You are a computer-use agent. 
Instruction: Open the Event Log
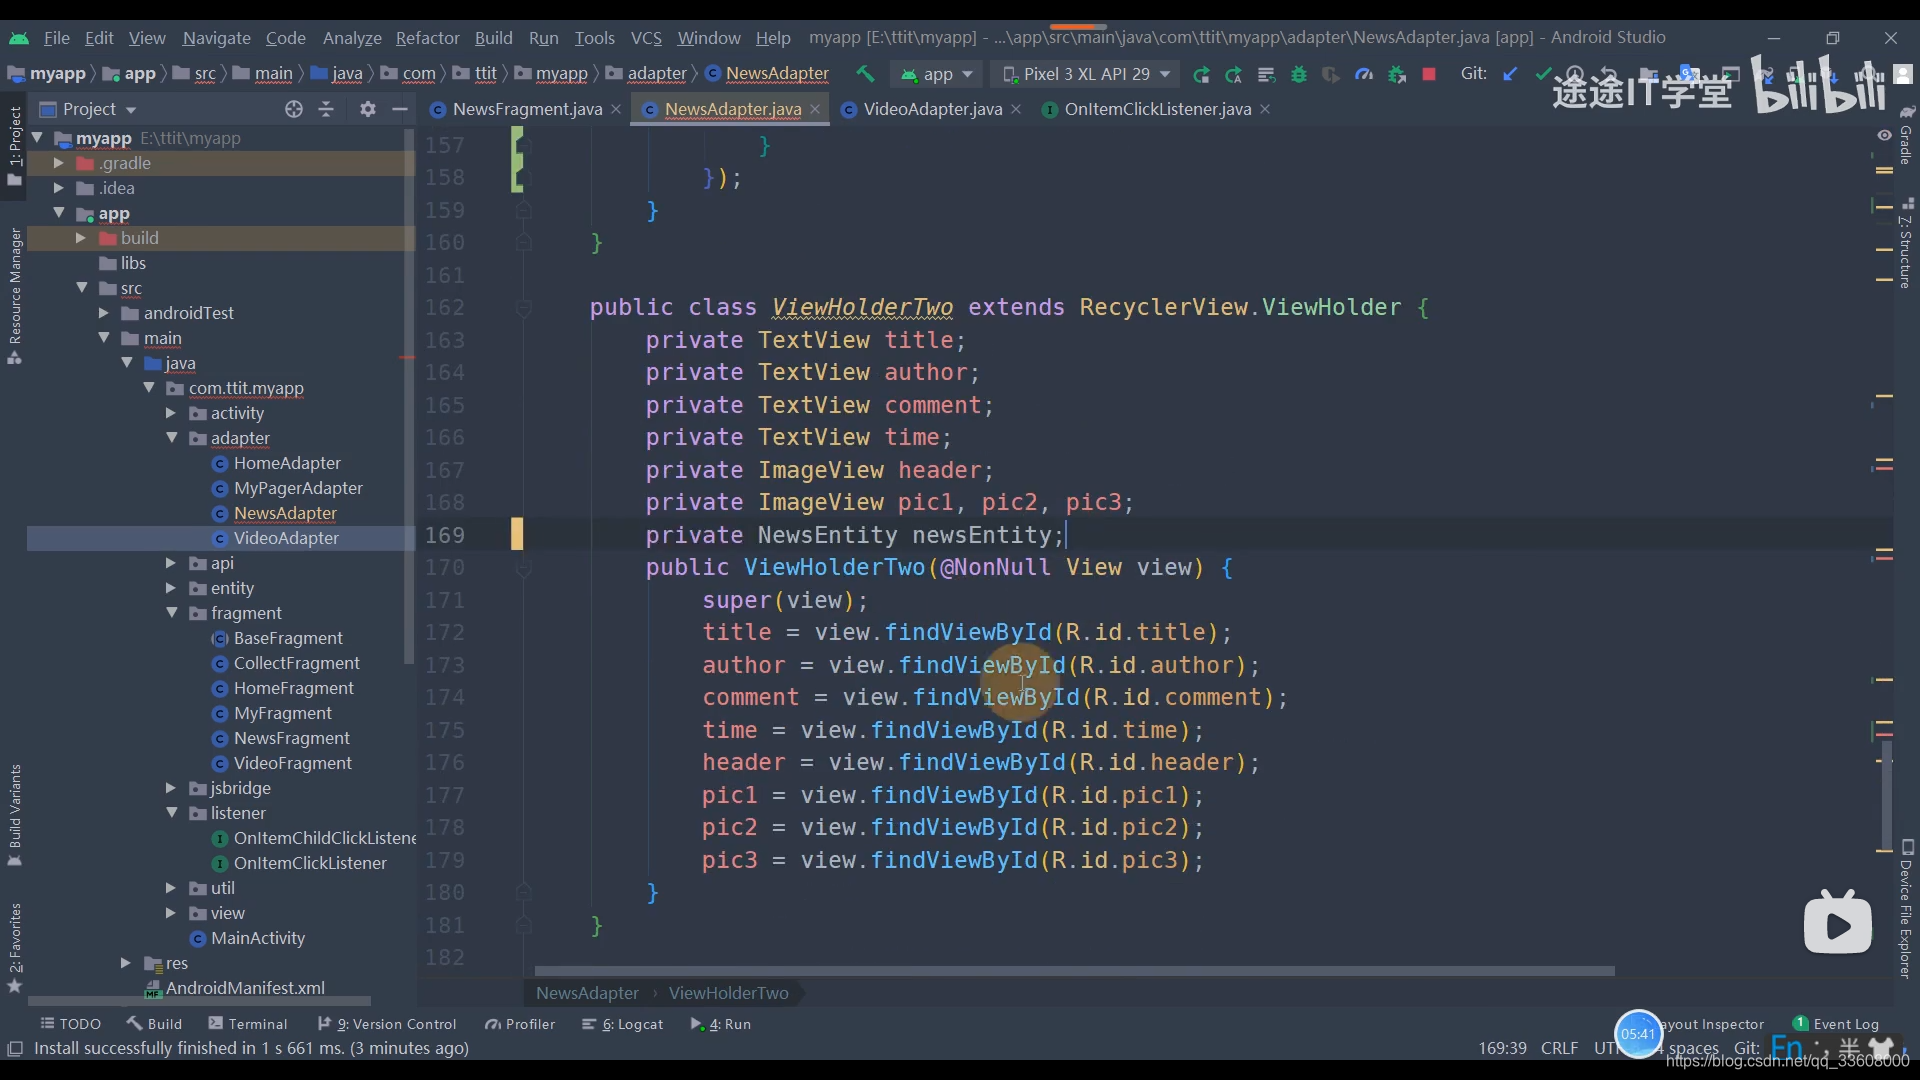pos(1836,1024)
